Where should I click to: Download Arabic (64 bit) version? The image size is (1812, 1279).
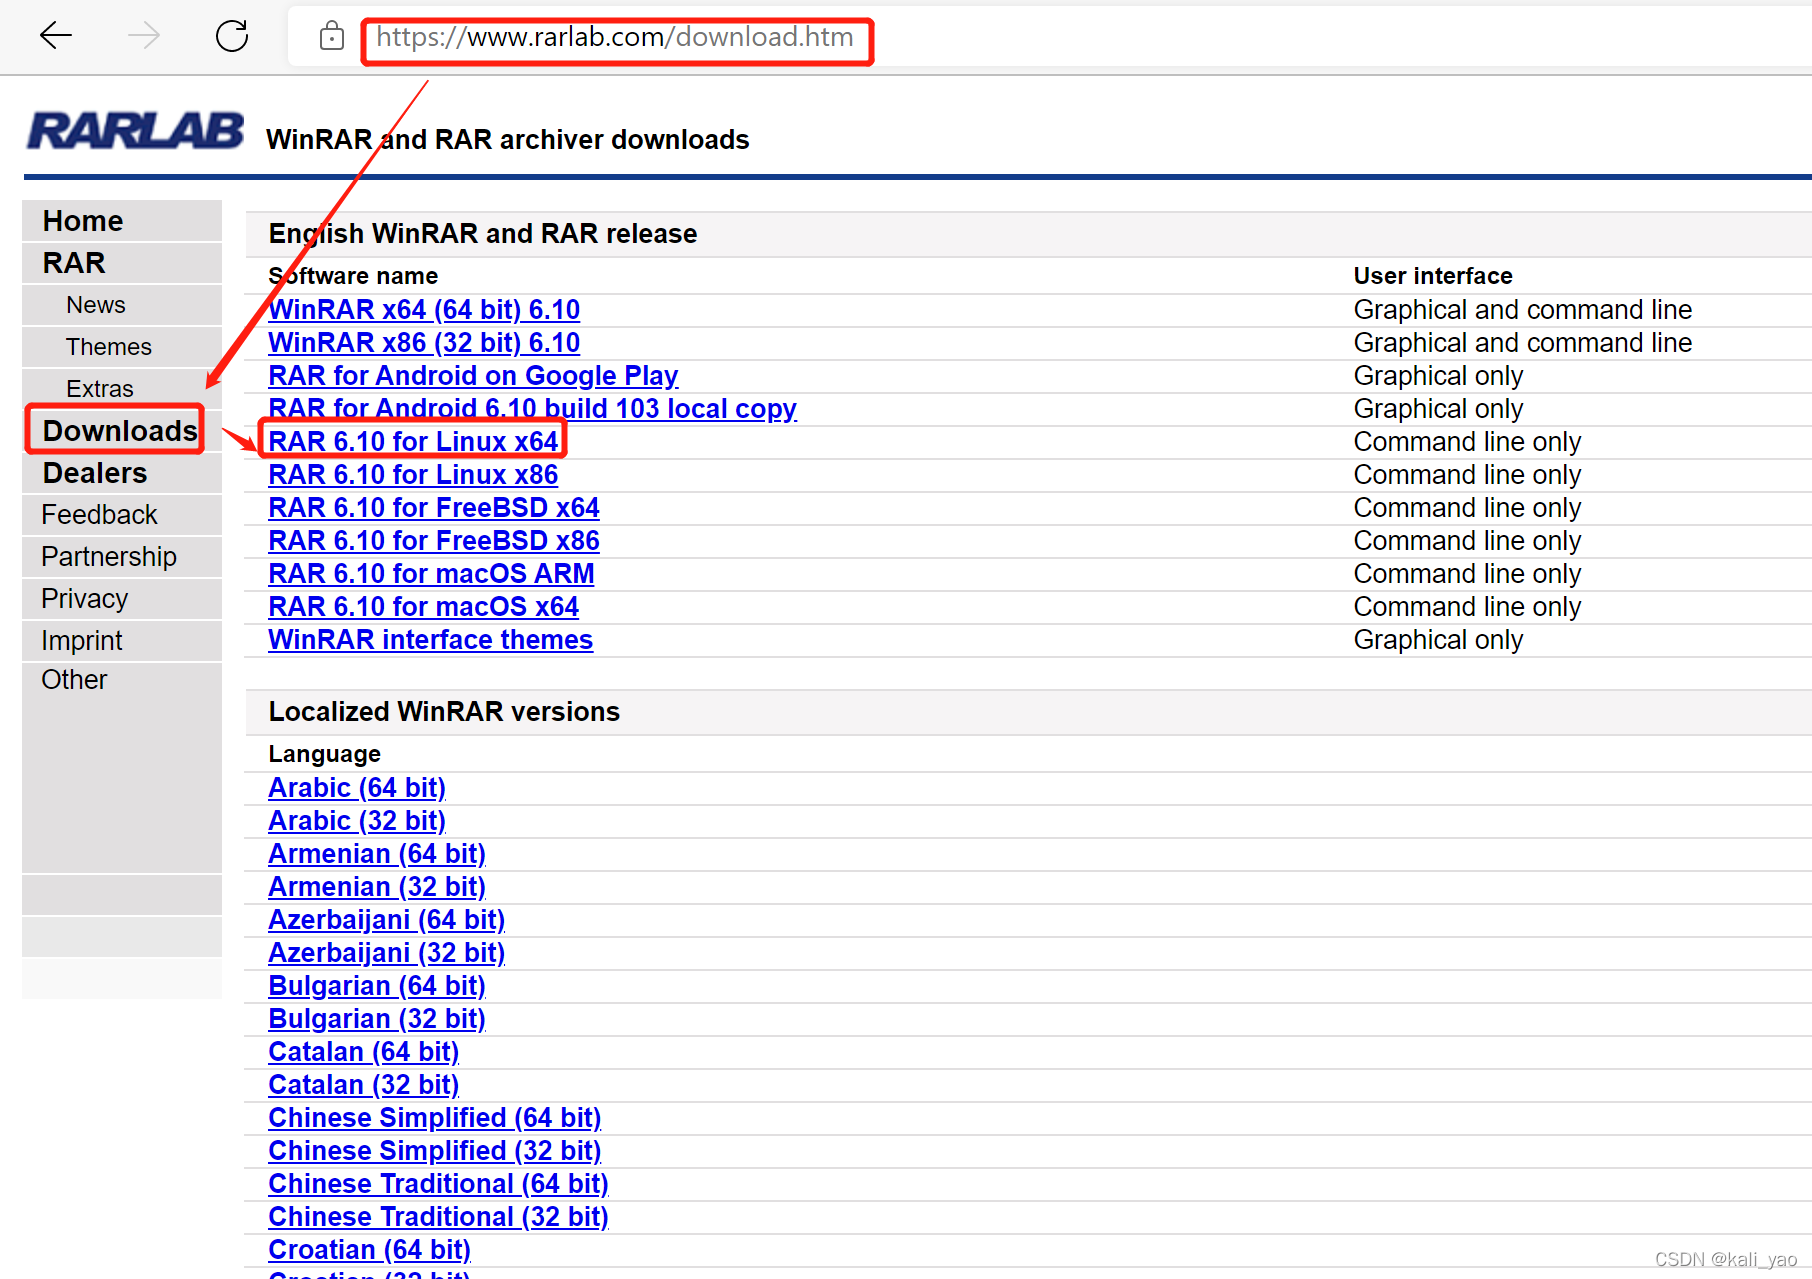[357, 788]
